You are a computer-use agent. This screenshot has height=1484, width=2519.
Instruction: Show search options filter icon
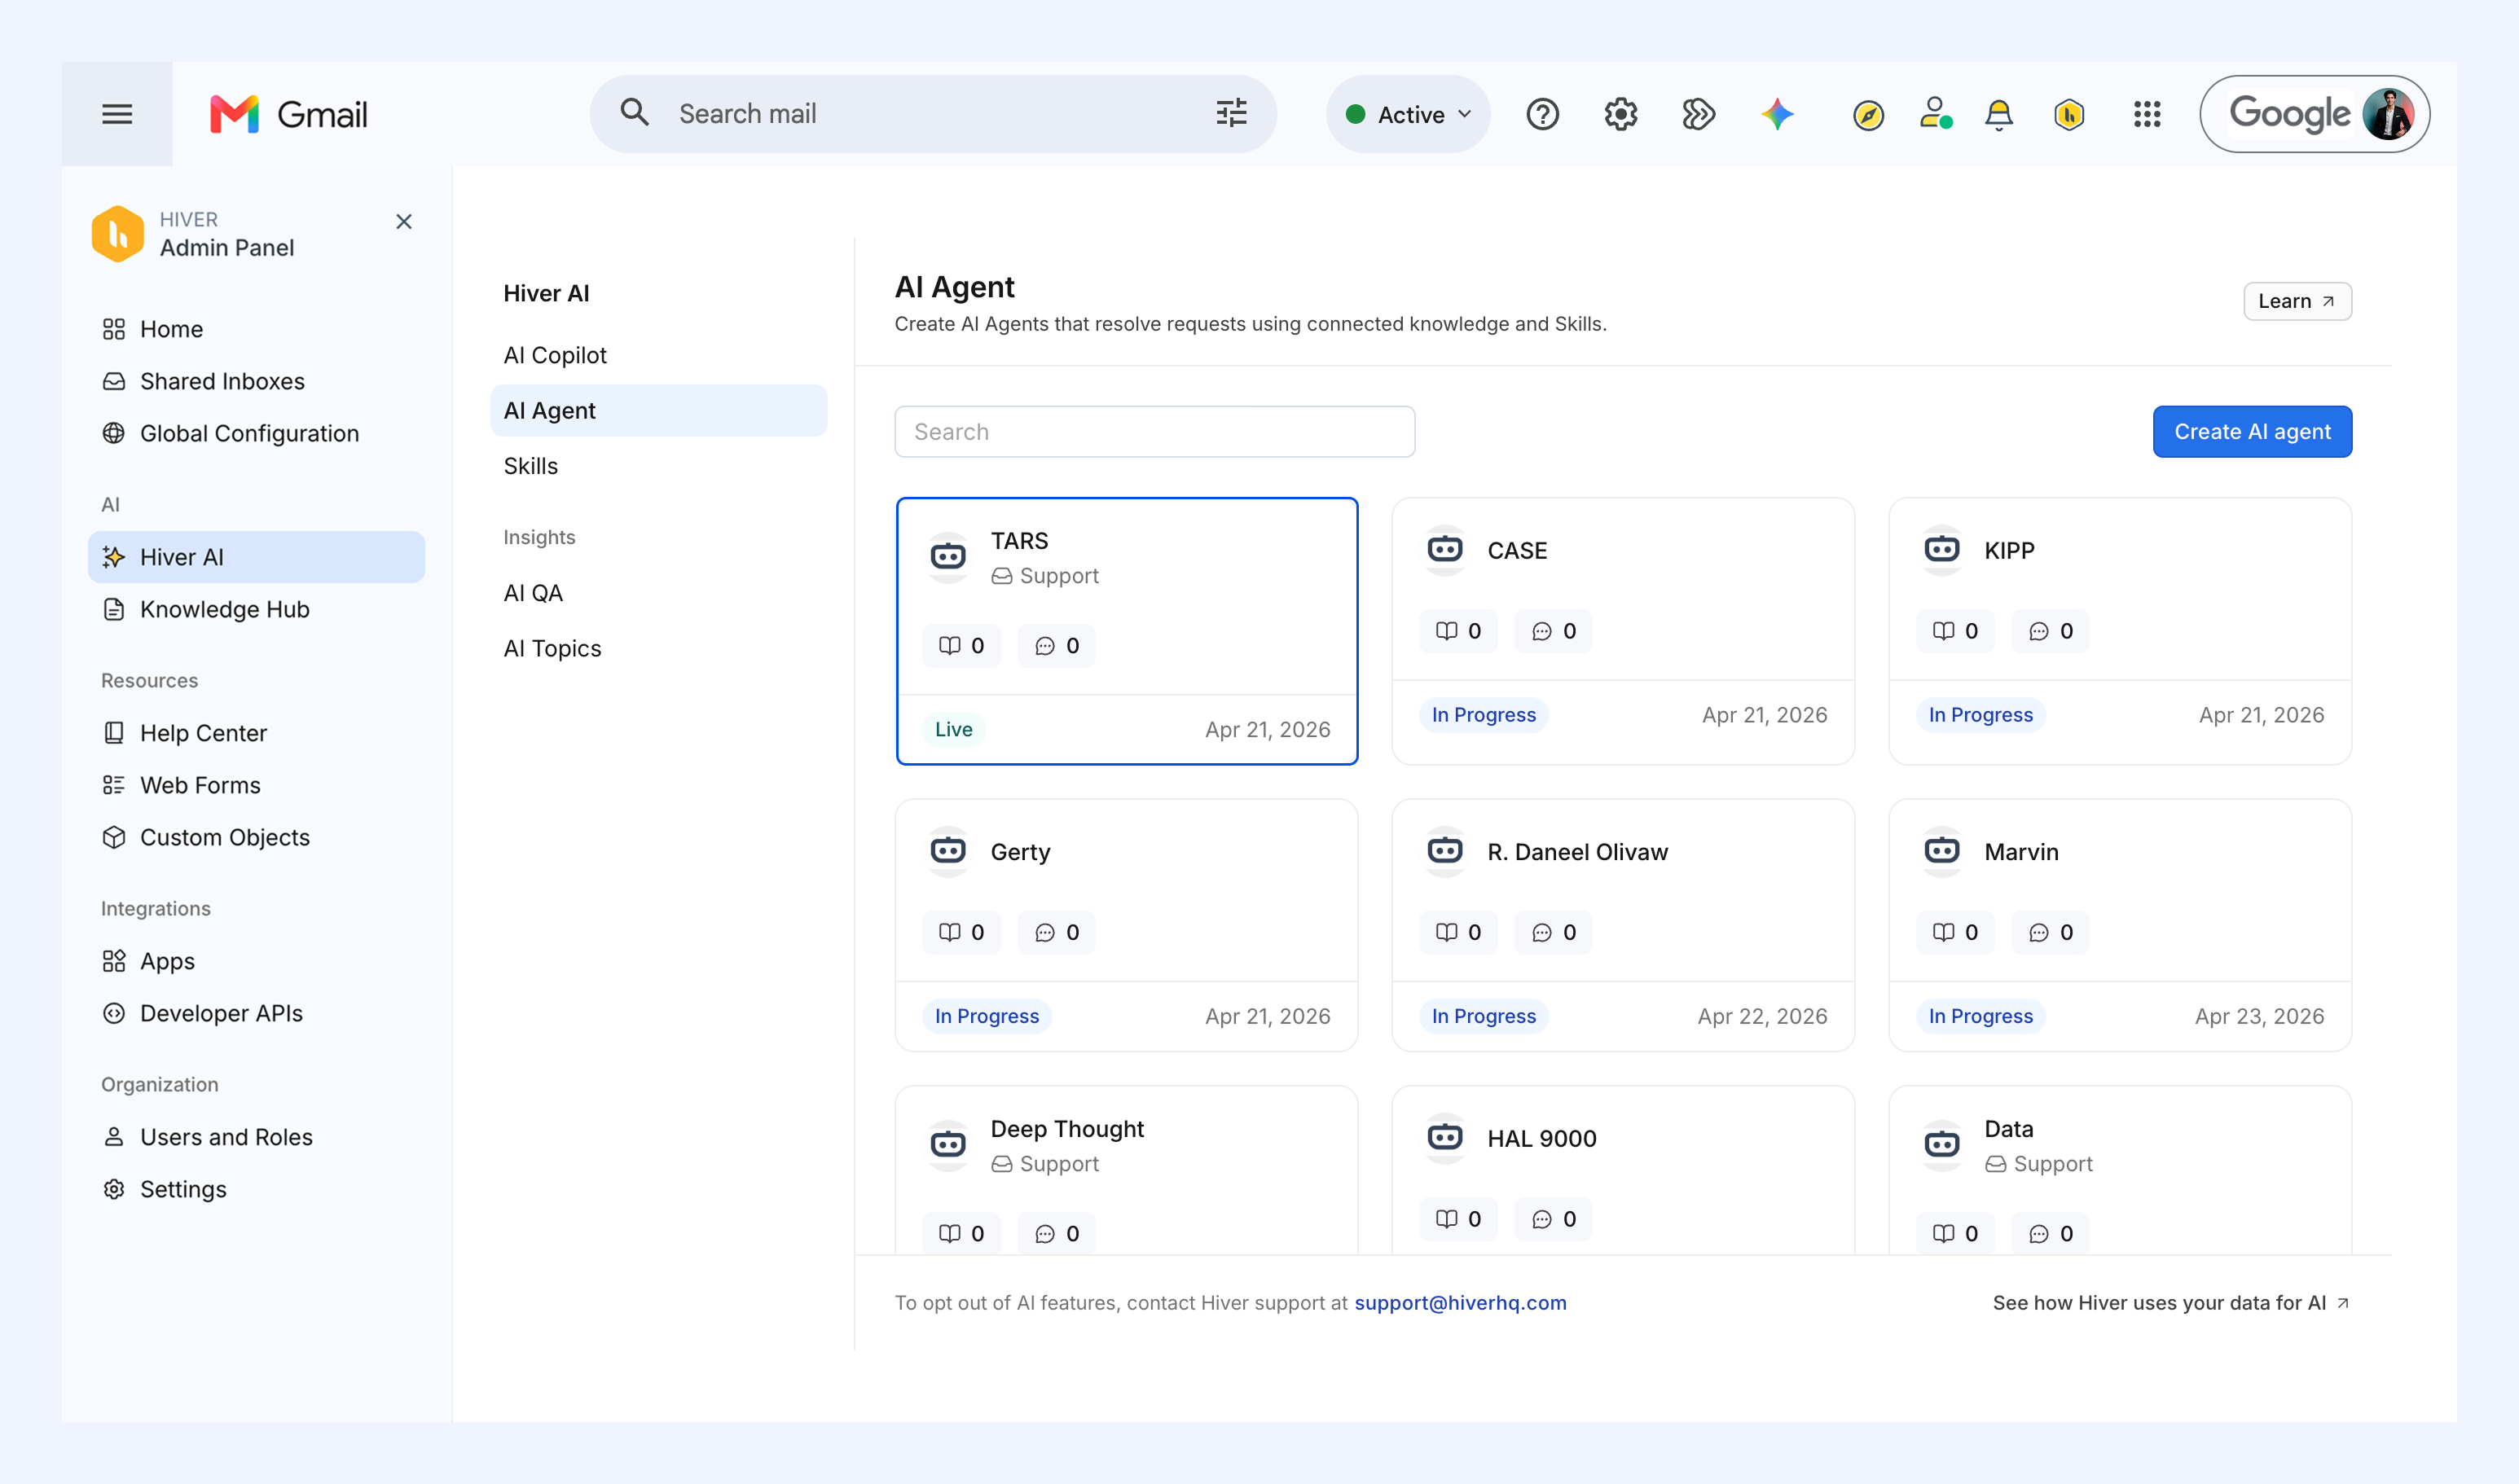[x=1231, y=113]
